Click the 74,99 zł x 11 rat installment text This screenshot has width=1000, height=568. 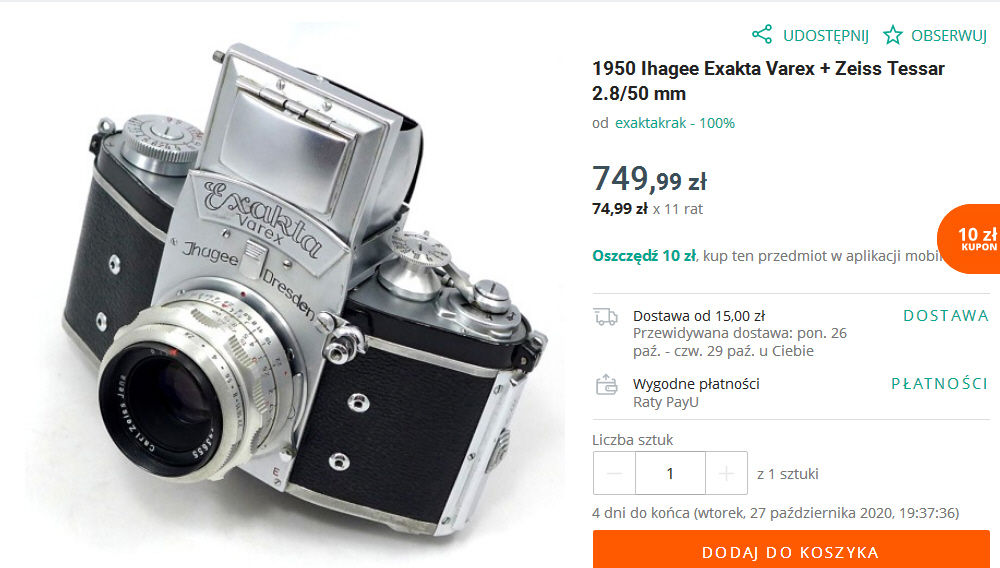point(647,209)
